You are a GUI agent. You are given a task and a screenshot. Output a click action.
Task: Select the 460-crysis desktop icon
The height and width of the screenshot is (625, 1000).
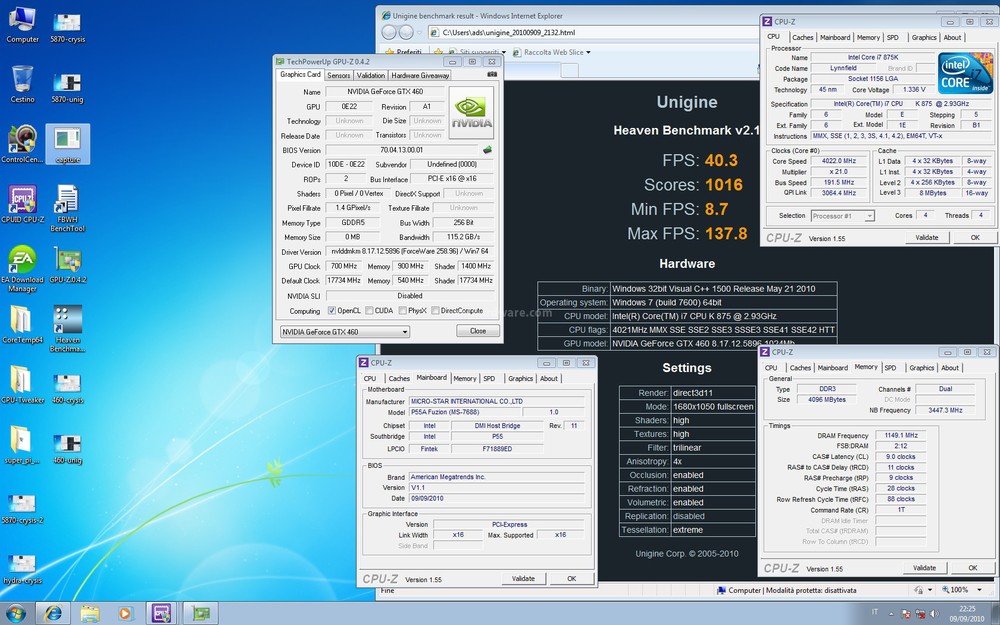click(x=68, y=389)
